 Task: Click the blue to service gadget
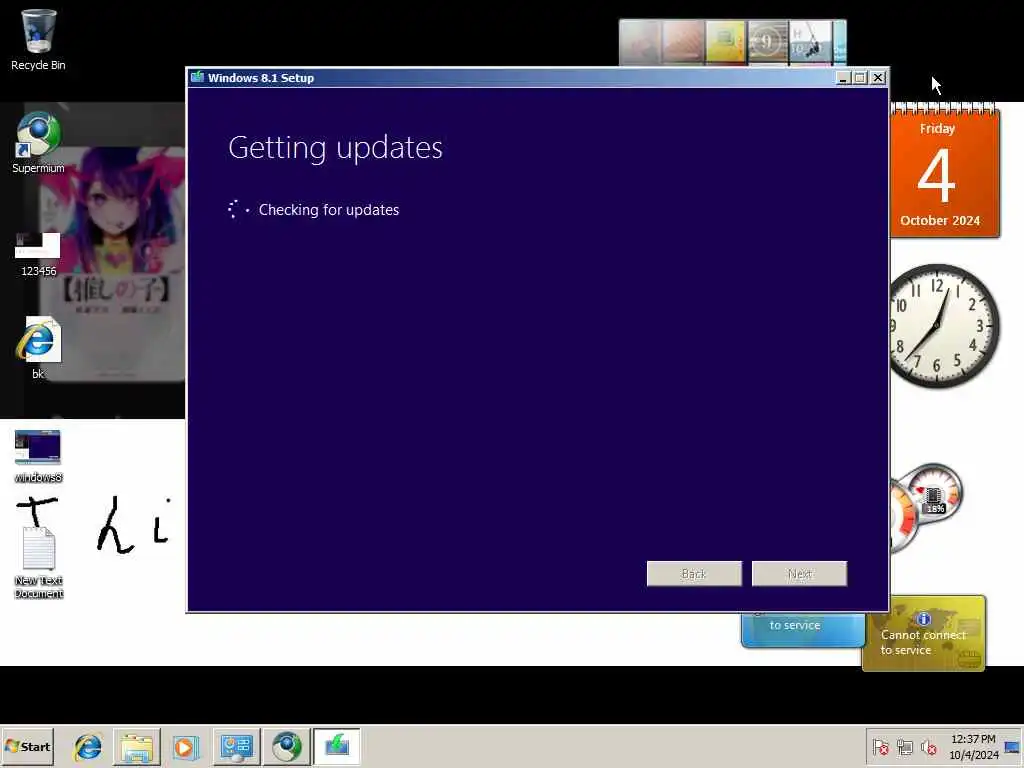(x=803, y=630)
